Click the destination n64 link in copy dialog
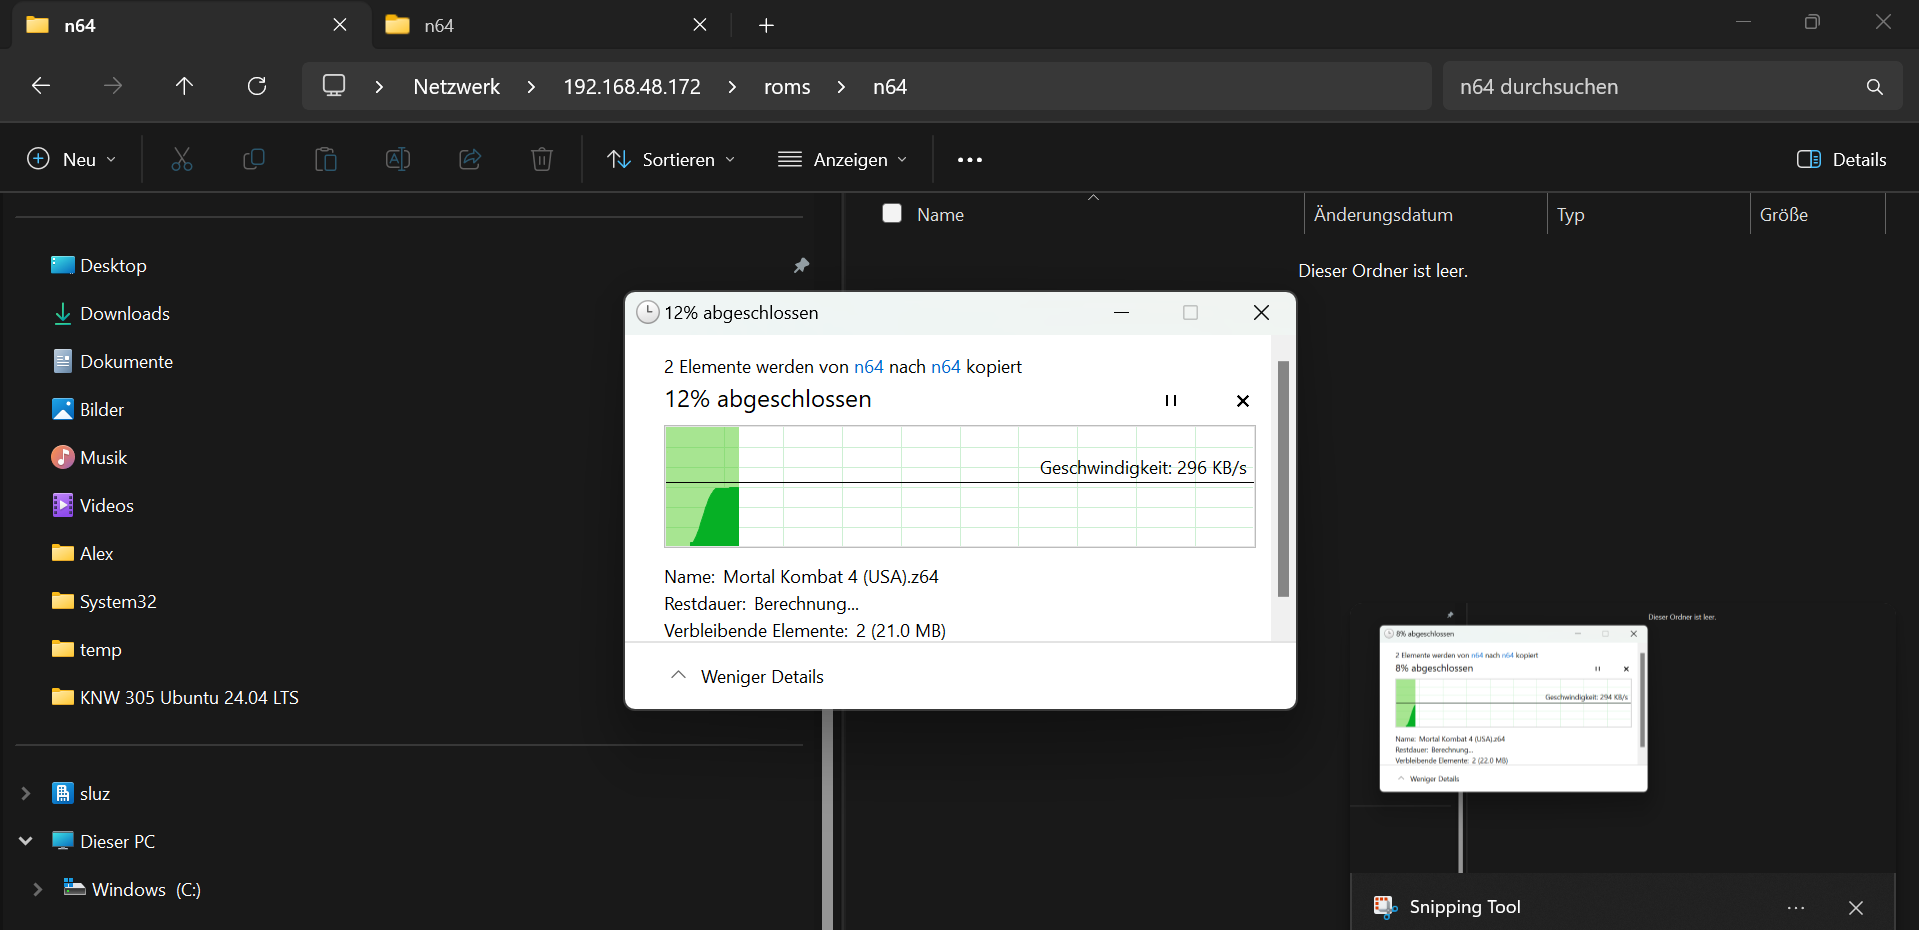This screenshot has width=1919, height=930. pyautogui.click(x=946, y=367)
